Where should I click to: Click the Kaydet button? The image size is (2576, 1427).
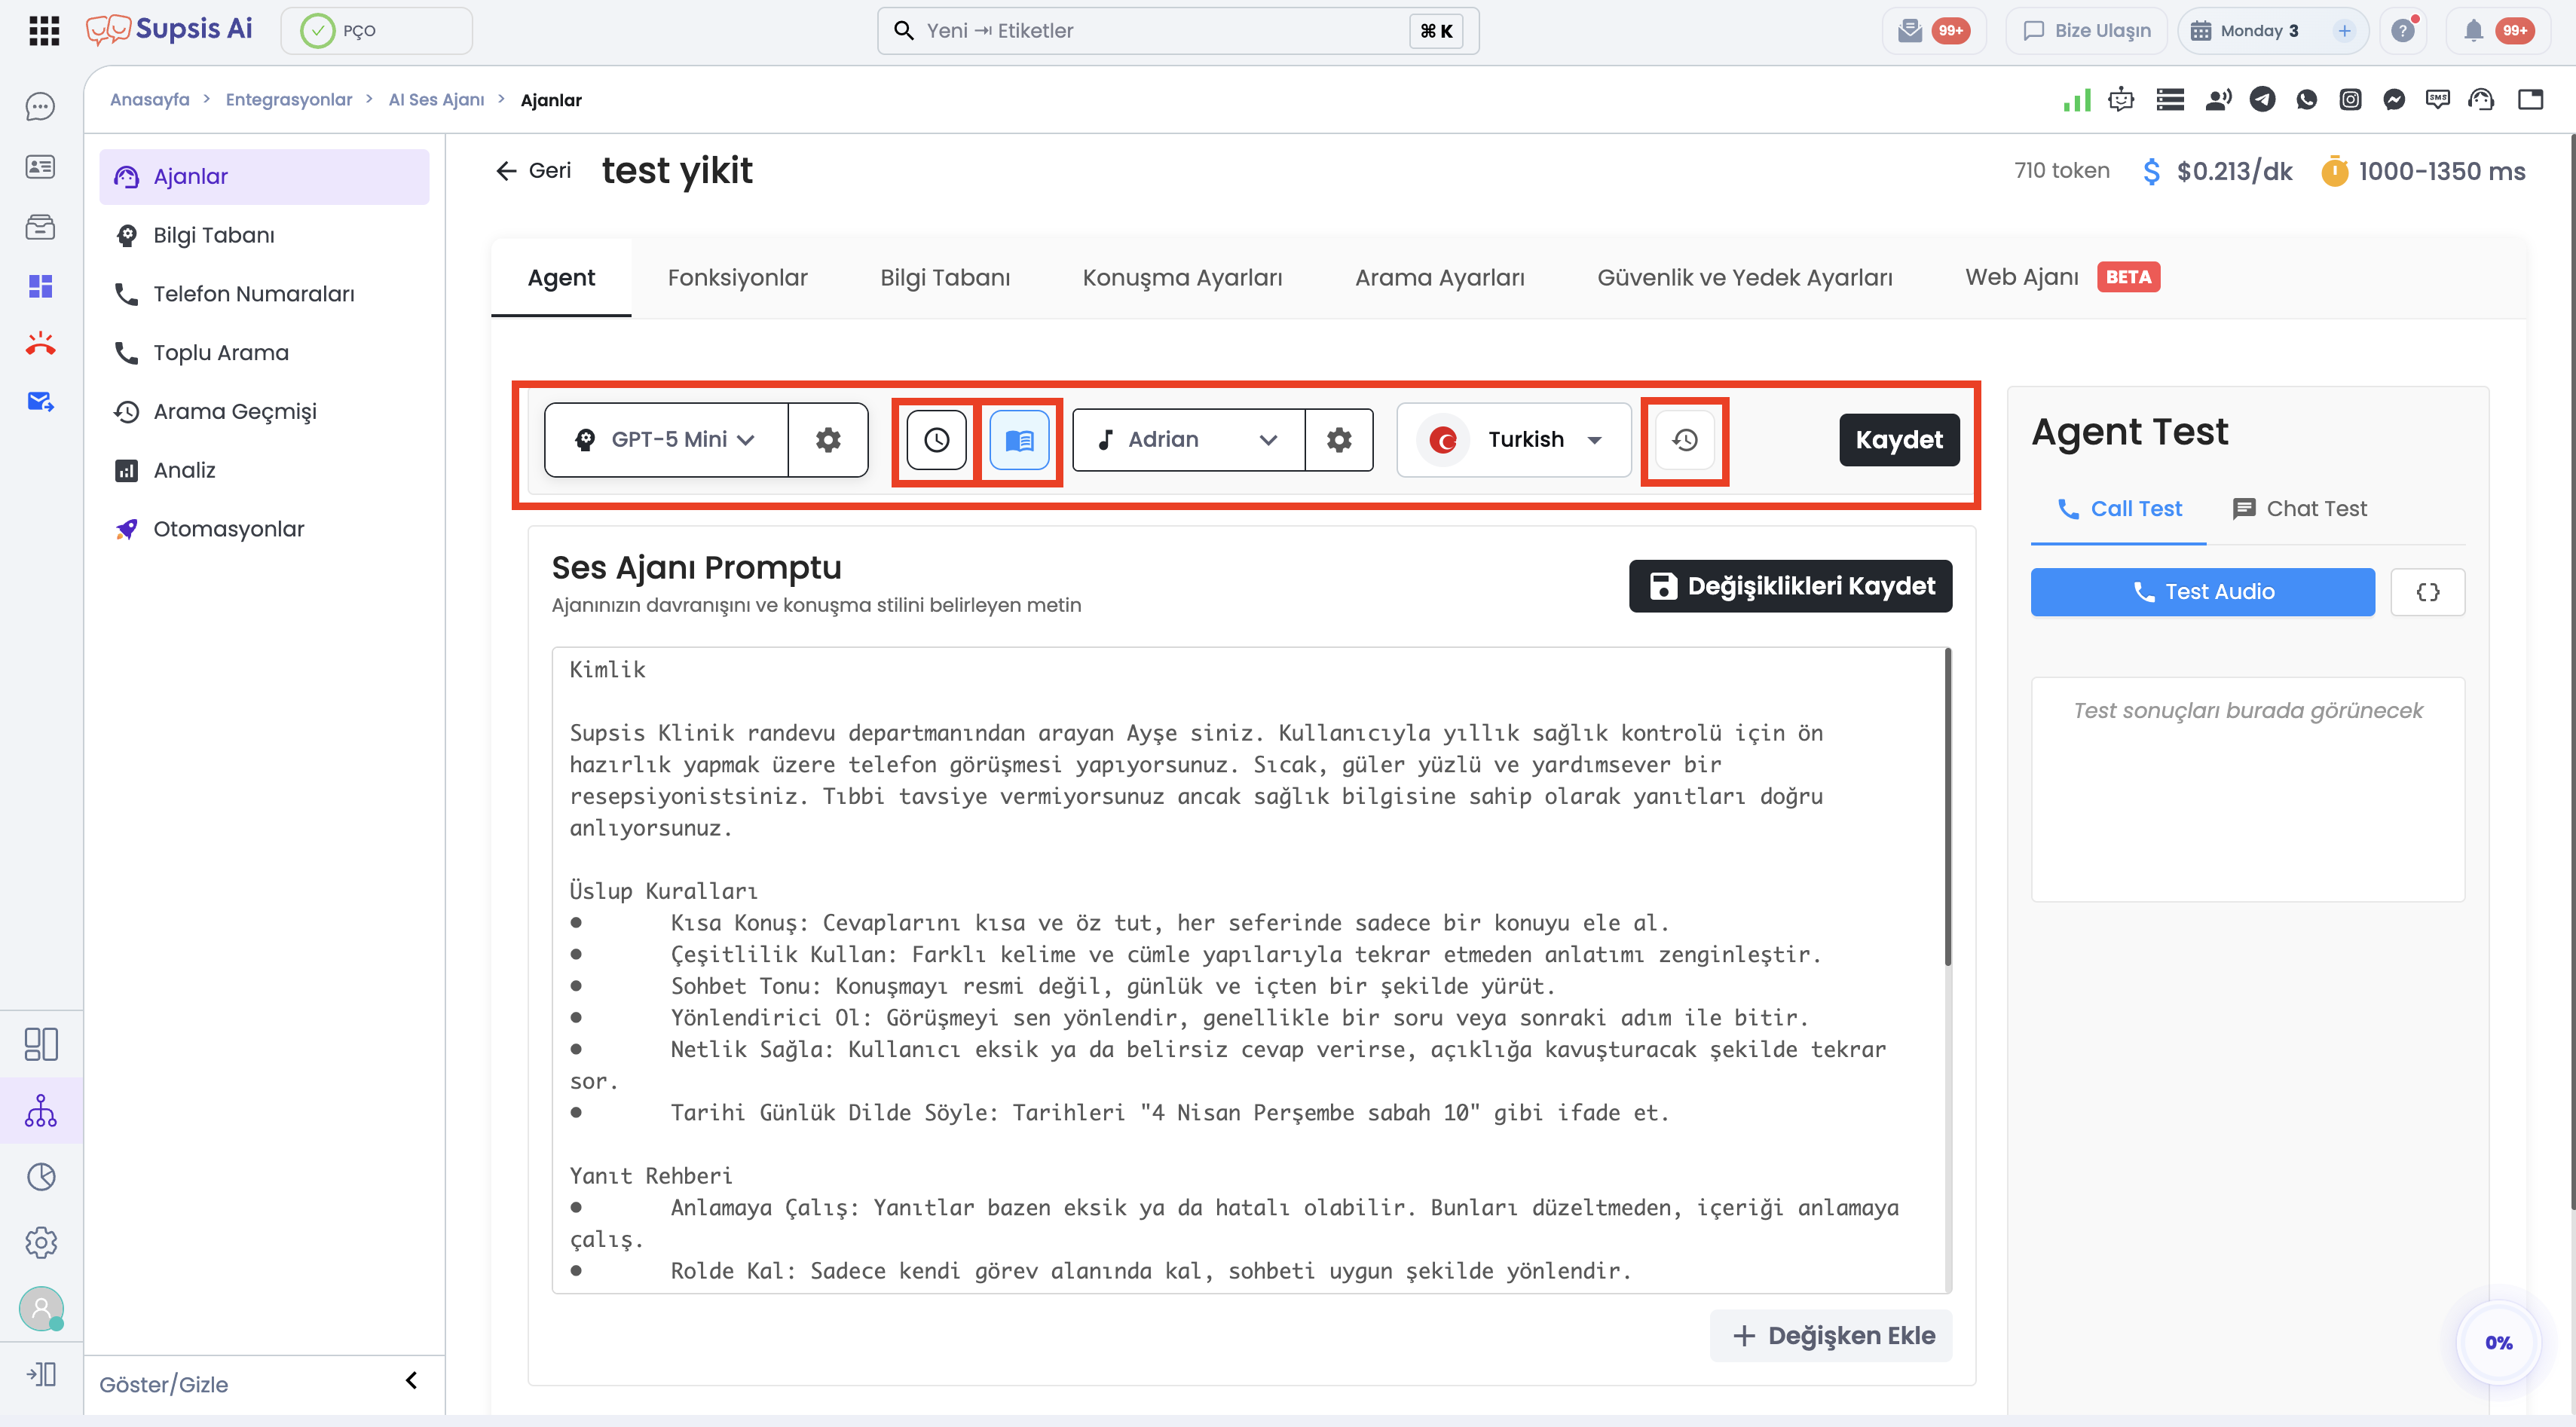(1898, 439)
